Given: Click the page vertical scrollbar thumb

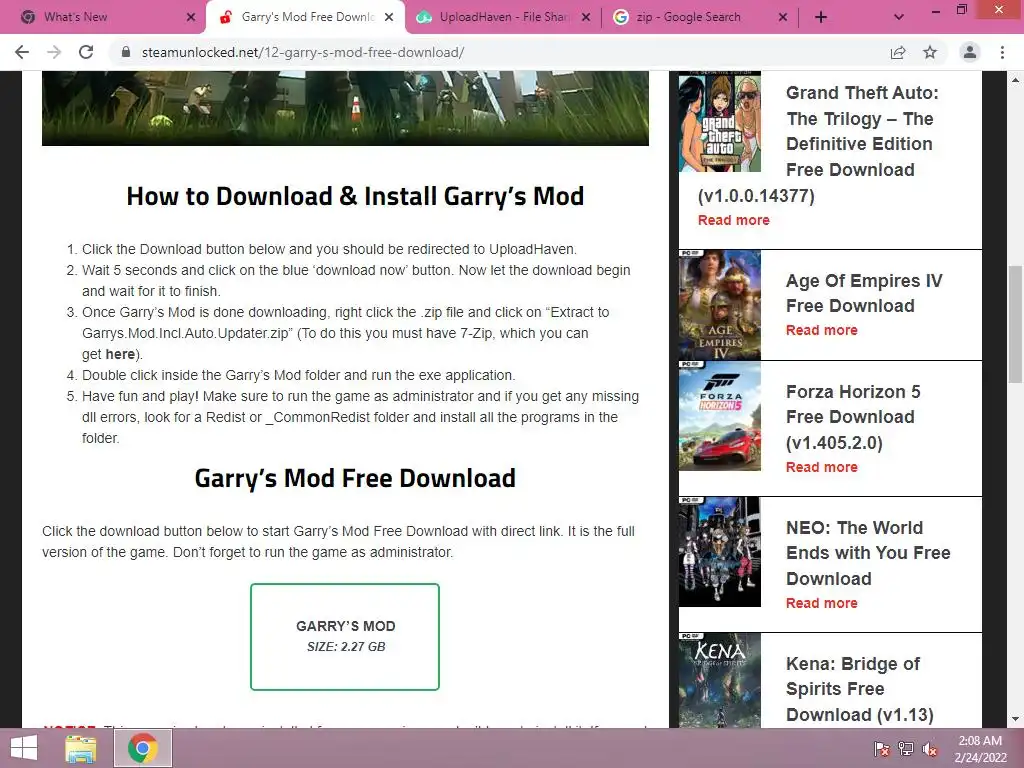Looking at the screenshot, I should coord(1015,325).
